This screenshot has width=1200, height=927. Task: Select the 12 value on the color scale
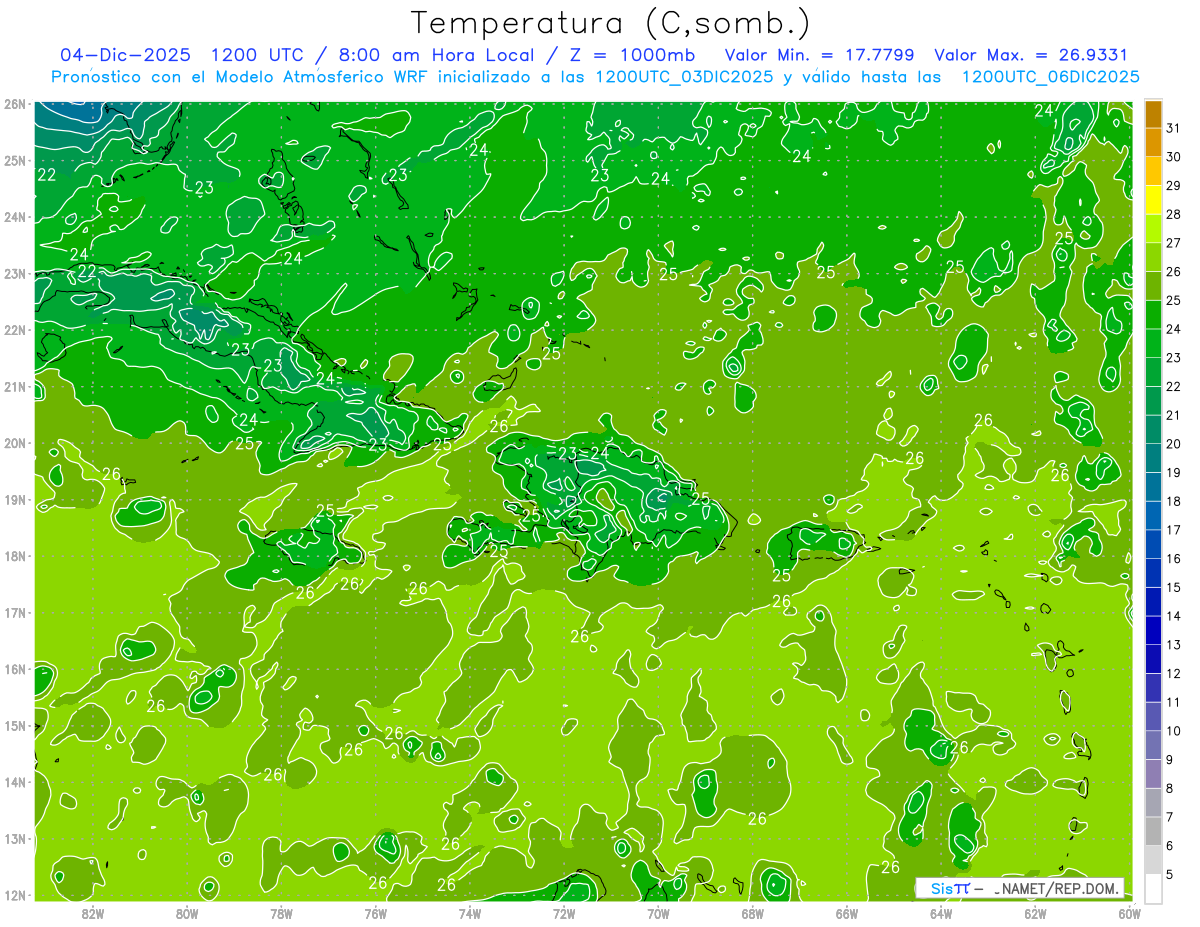[x=1174, y=674]
